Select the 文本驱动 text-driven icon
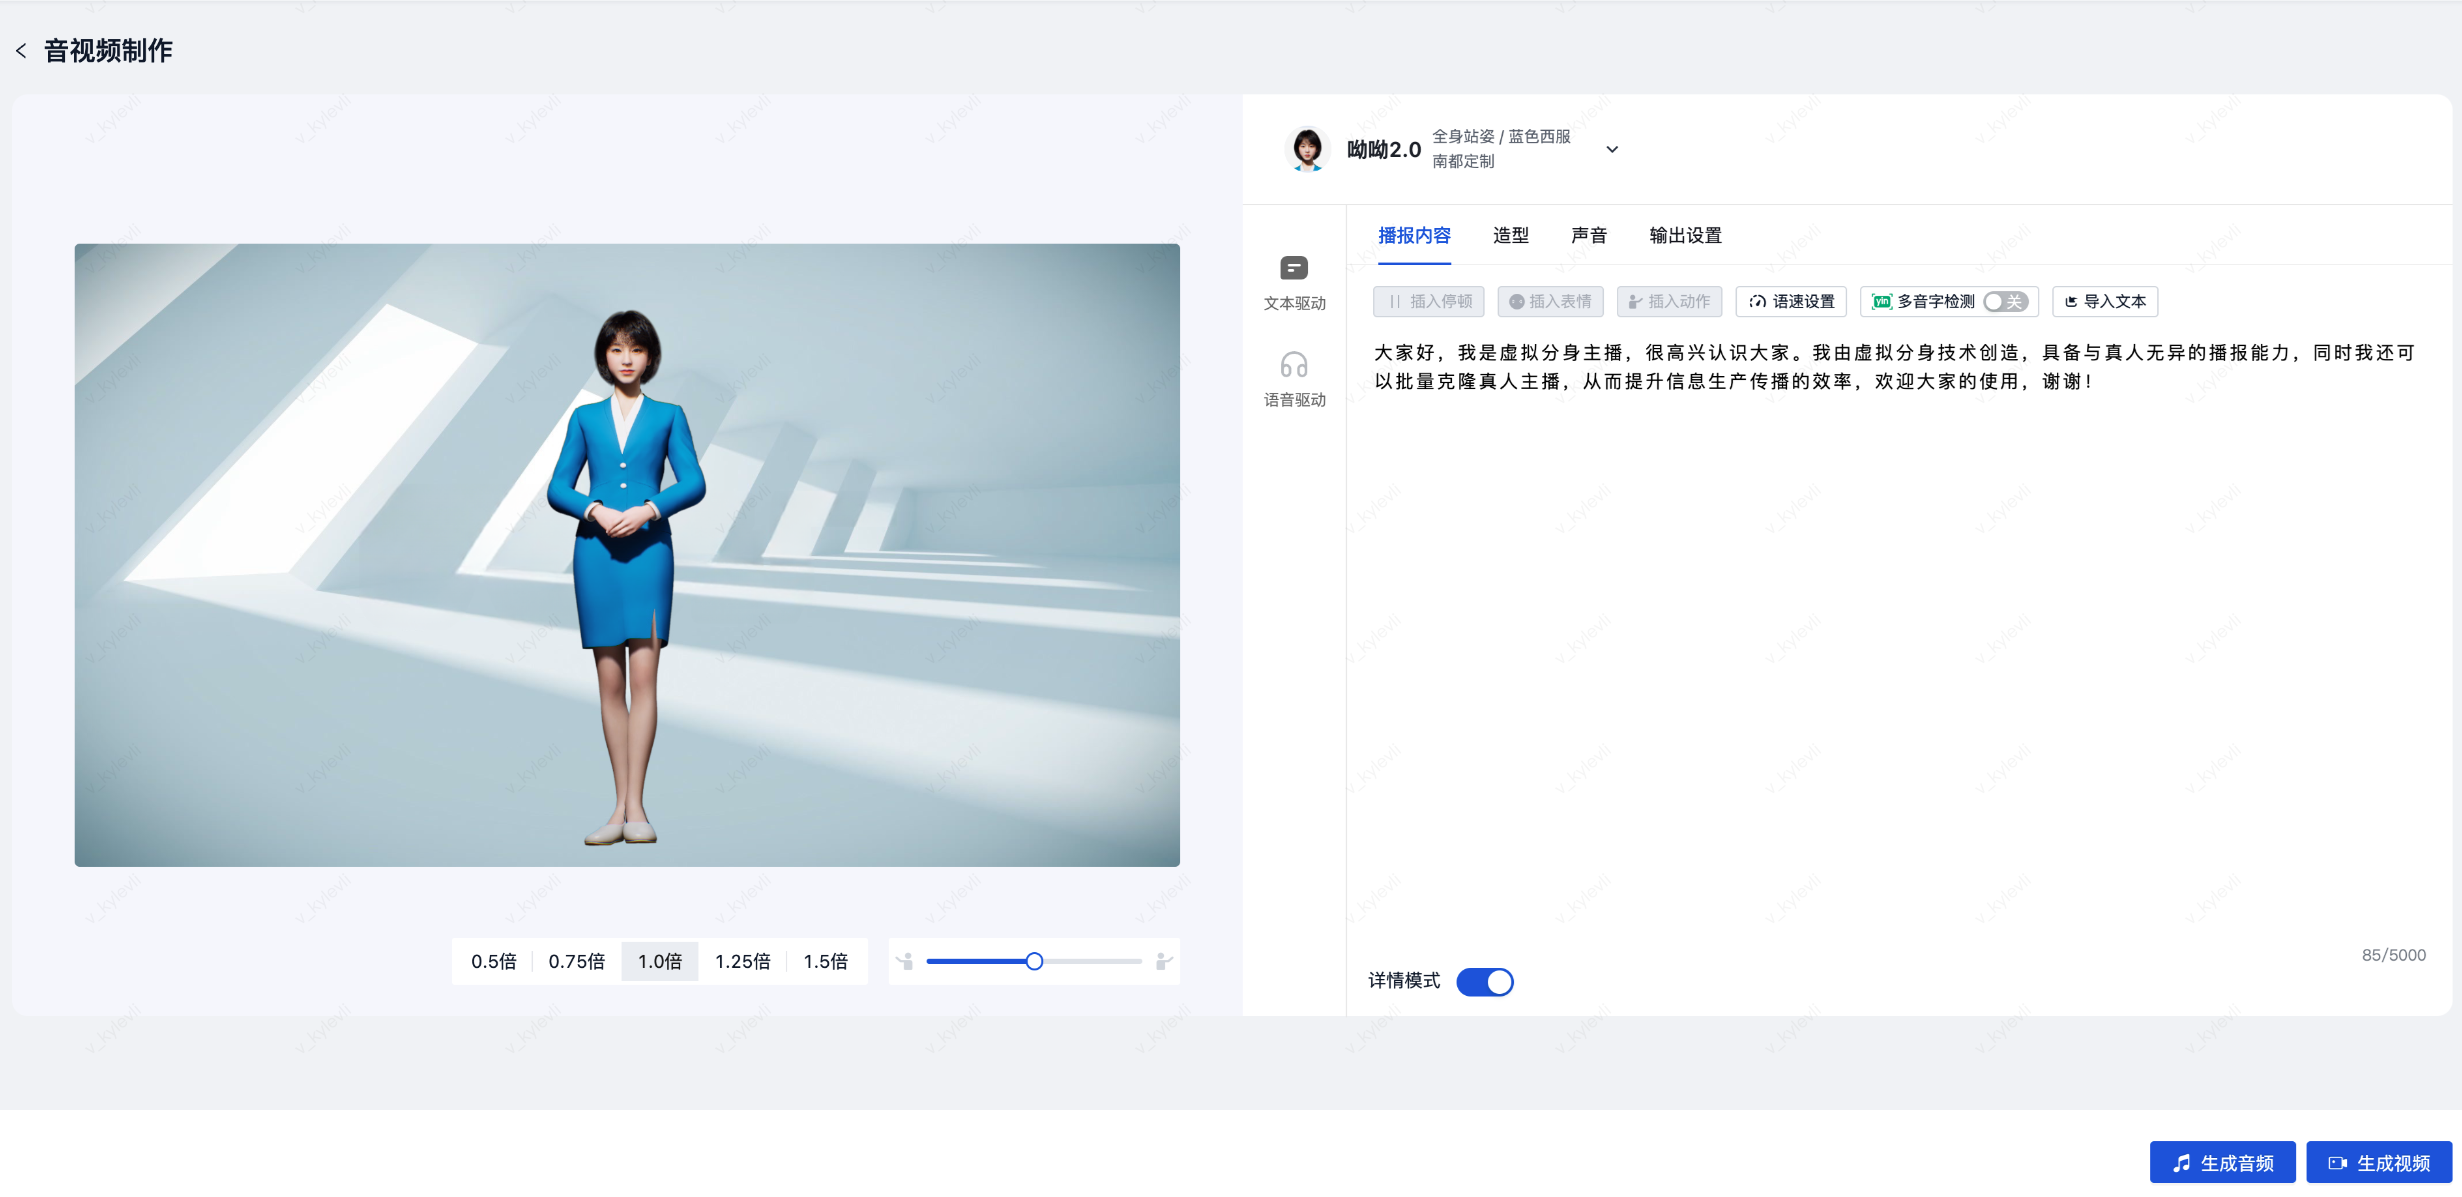Image resolution: width=2462 pixels, height=1197 pixels. coord(1294,268)
